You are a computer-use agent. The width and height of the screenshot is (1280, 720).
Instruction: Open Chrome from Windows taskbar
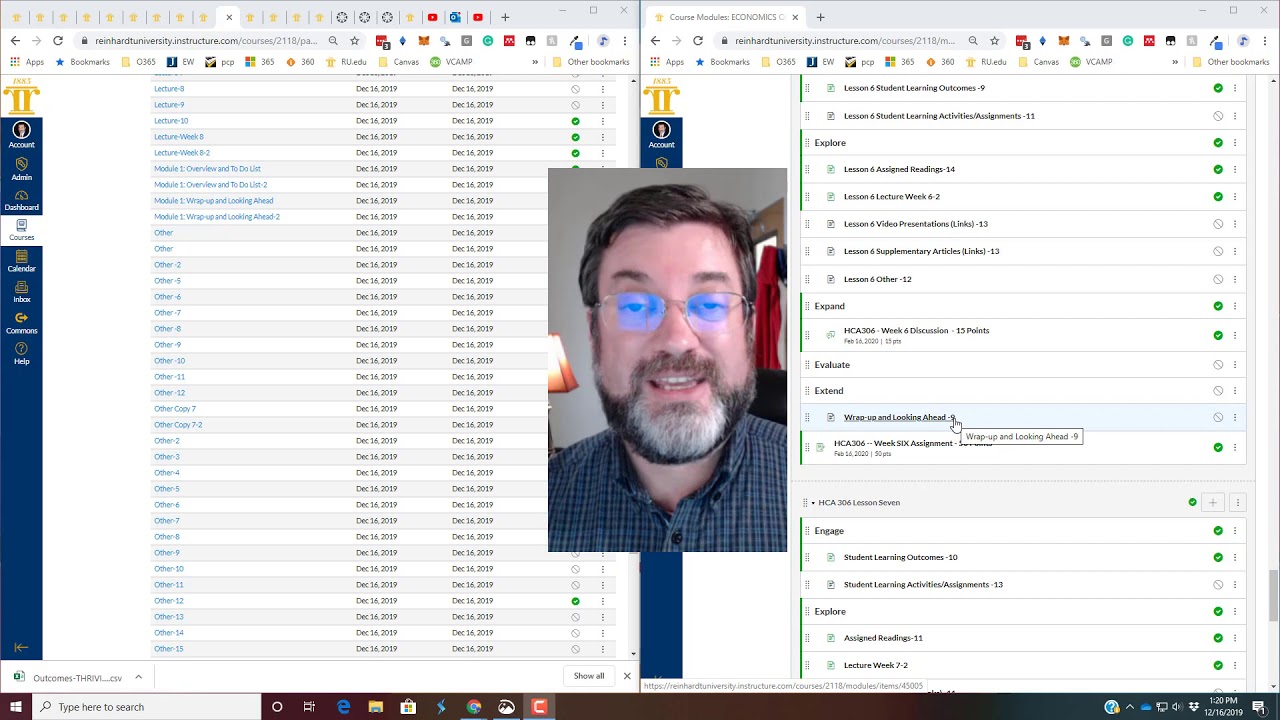[x=474, y=707]
